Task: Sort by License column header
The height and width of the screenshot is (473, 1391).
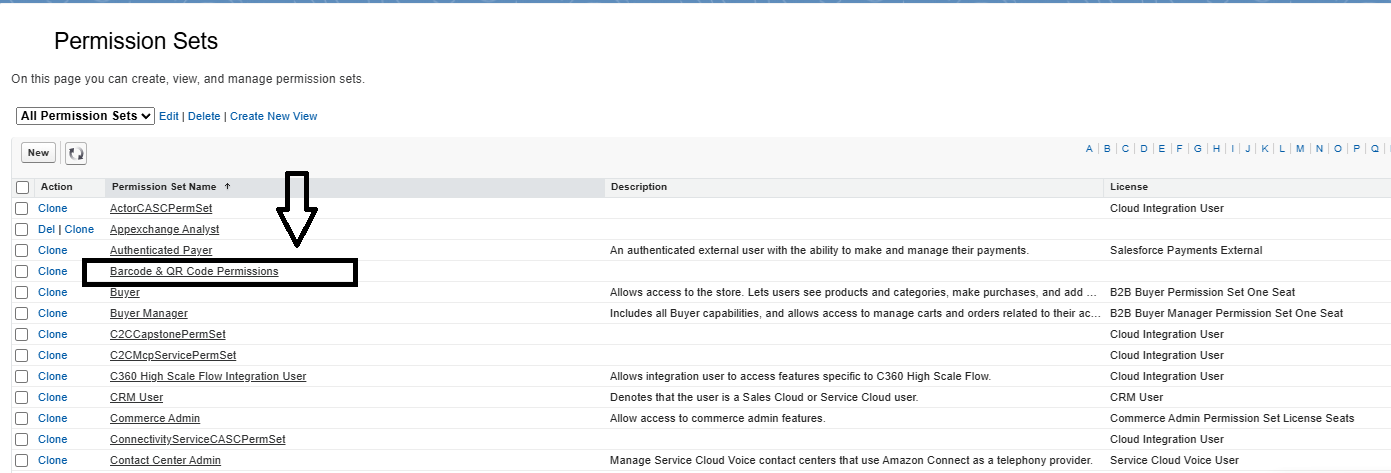Action: [x=1129, y=187]
